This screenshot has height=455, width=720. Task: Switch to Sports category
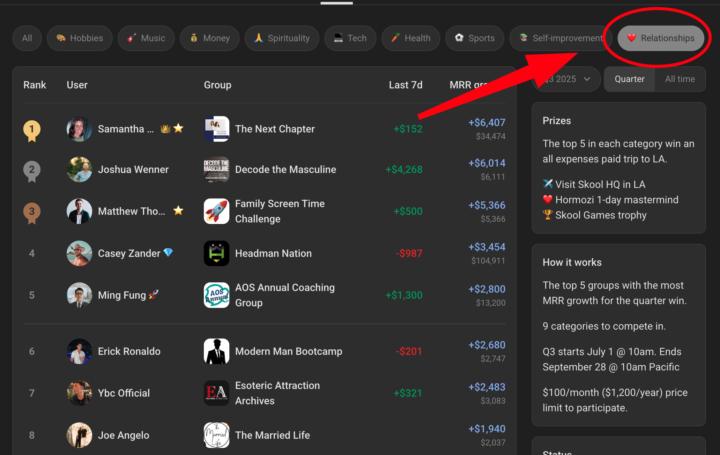475,38
